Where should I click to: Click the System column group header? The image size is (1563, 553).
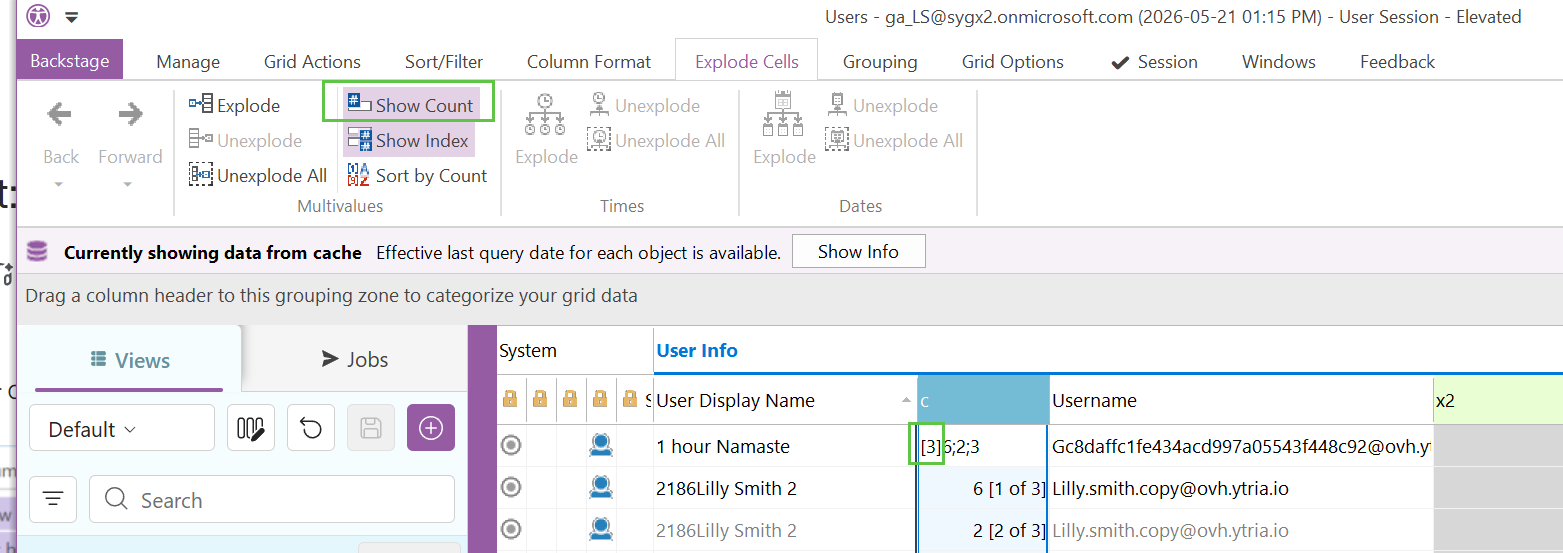(x=575, y=351)
